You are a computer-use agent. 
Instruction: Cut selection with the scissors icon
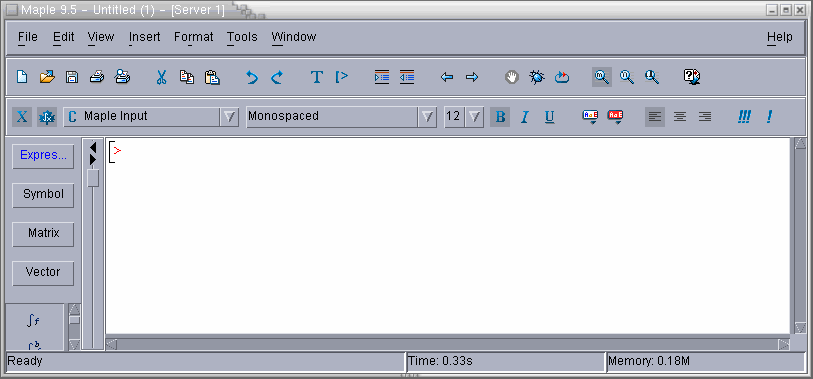click(x=161, y=77)
